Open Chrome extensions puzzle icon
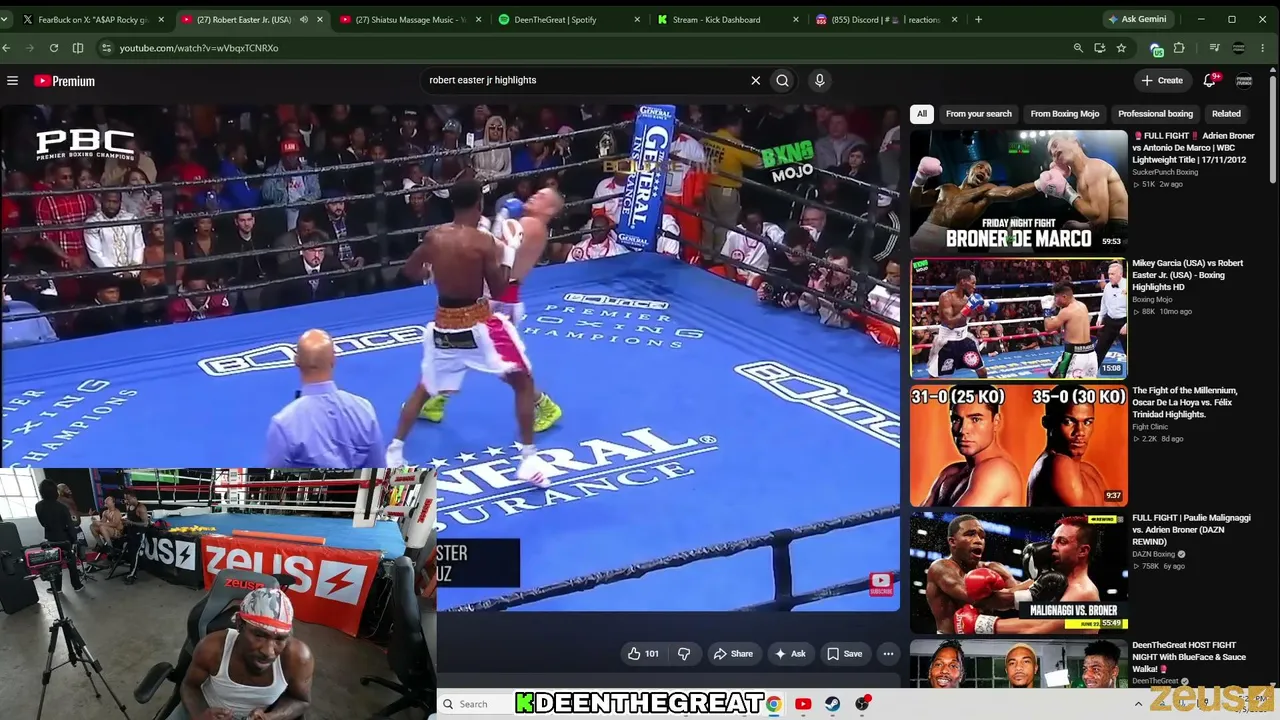This screenshot has width=1280, height=720. click(x=1179, y=48)
